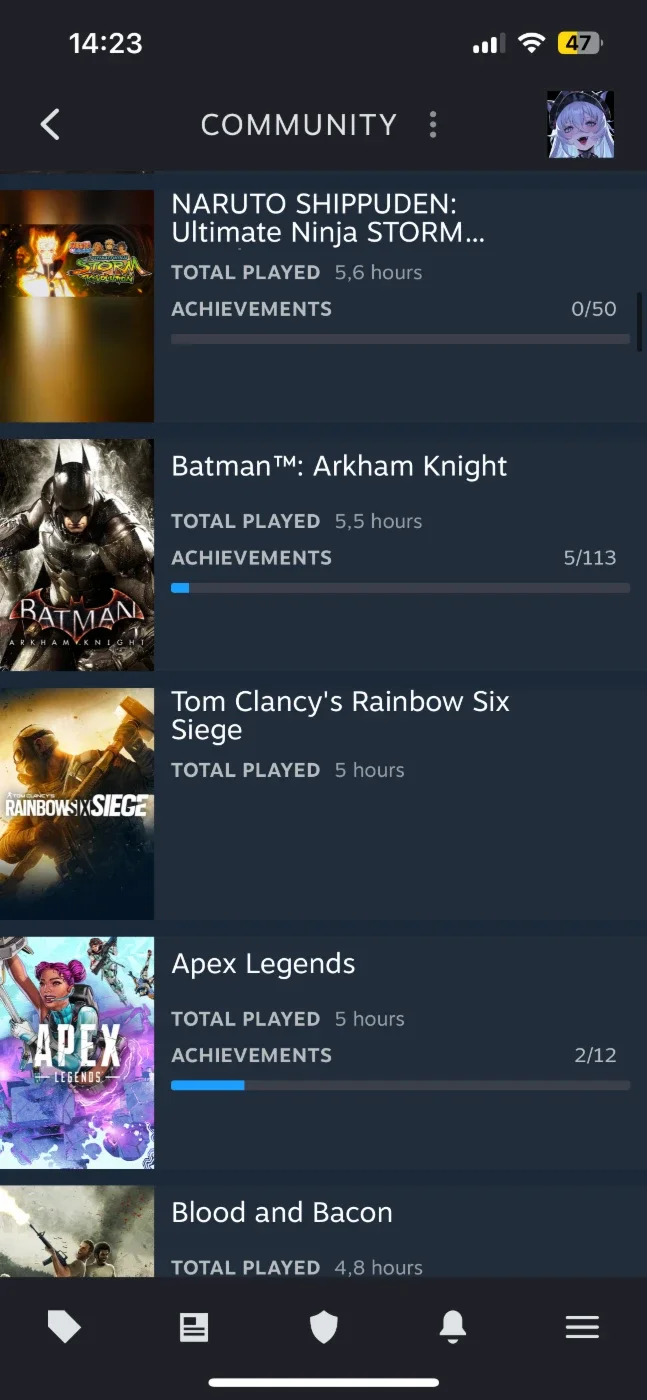
Task: Open the News icon in the bottom bar
Action: 194,1327
